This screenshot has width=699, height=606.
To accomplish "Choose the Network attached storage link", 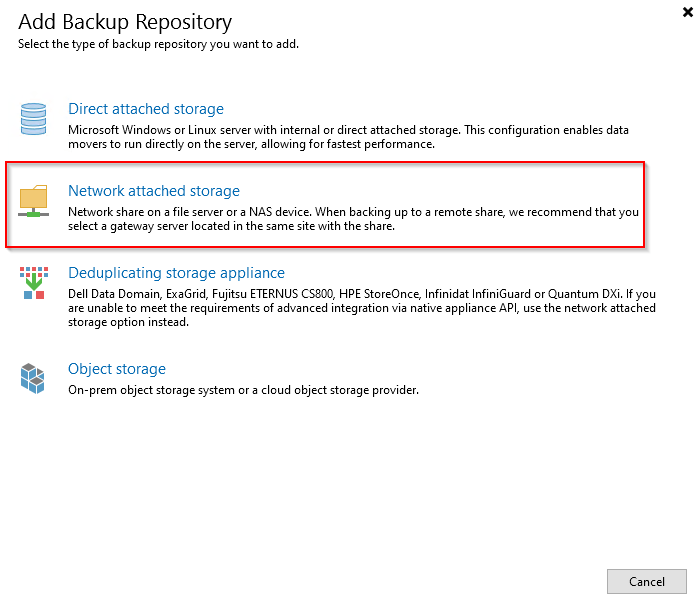I will pyautogui.click(x=153, y=191).
